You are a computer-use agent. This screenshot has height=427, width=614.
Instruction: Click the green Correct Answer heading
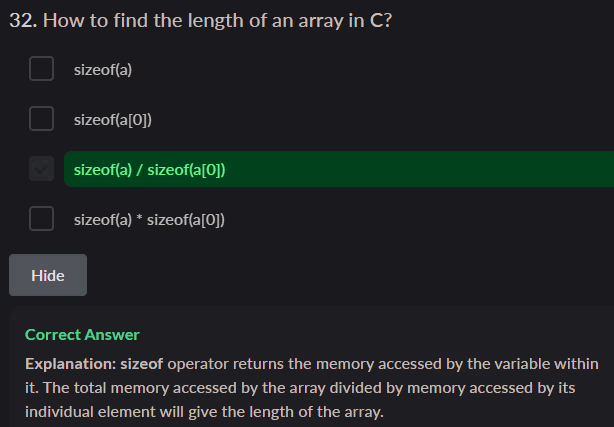[82, 335]
